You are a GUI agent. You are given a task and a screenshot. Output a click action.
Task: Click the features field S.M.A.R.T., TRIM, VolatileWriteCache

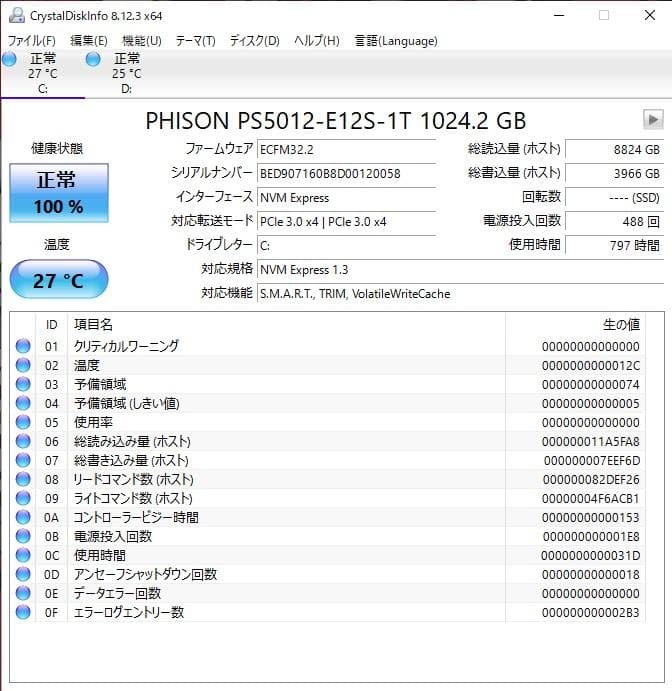[x=460, y=293]
